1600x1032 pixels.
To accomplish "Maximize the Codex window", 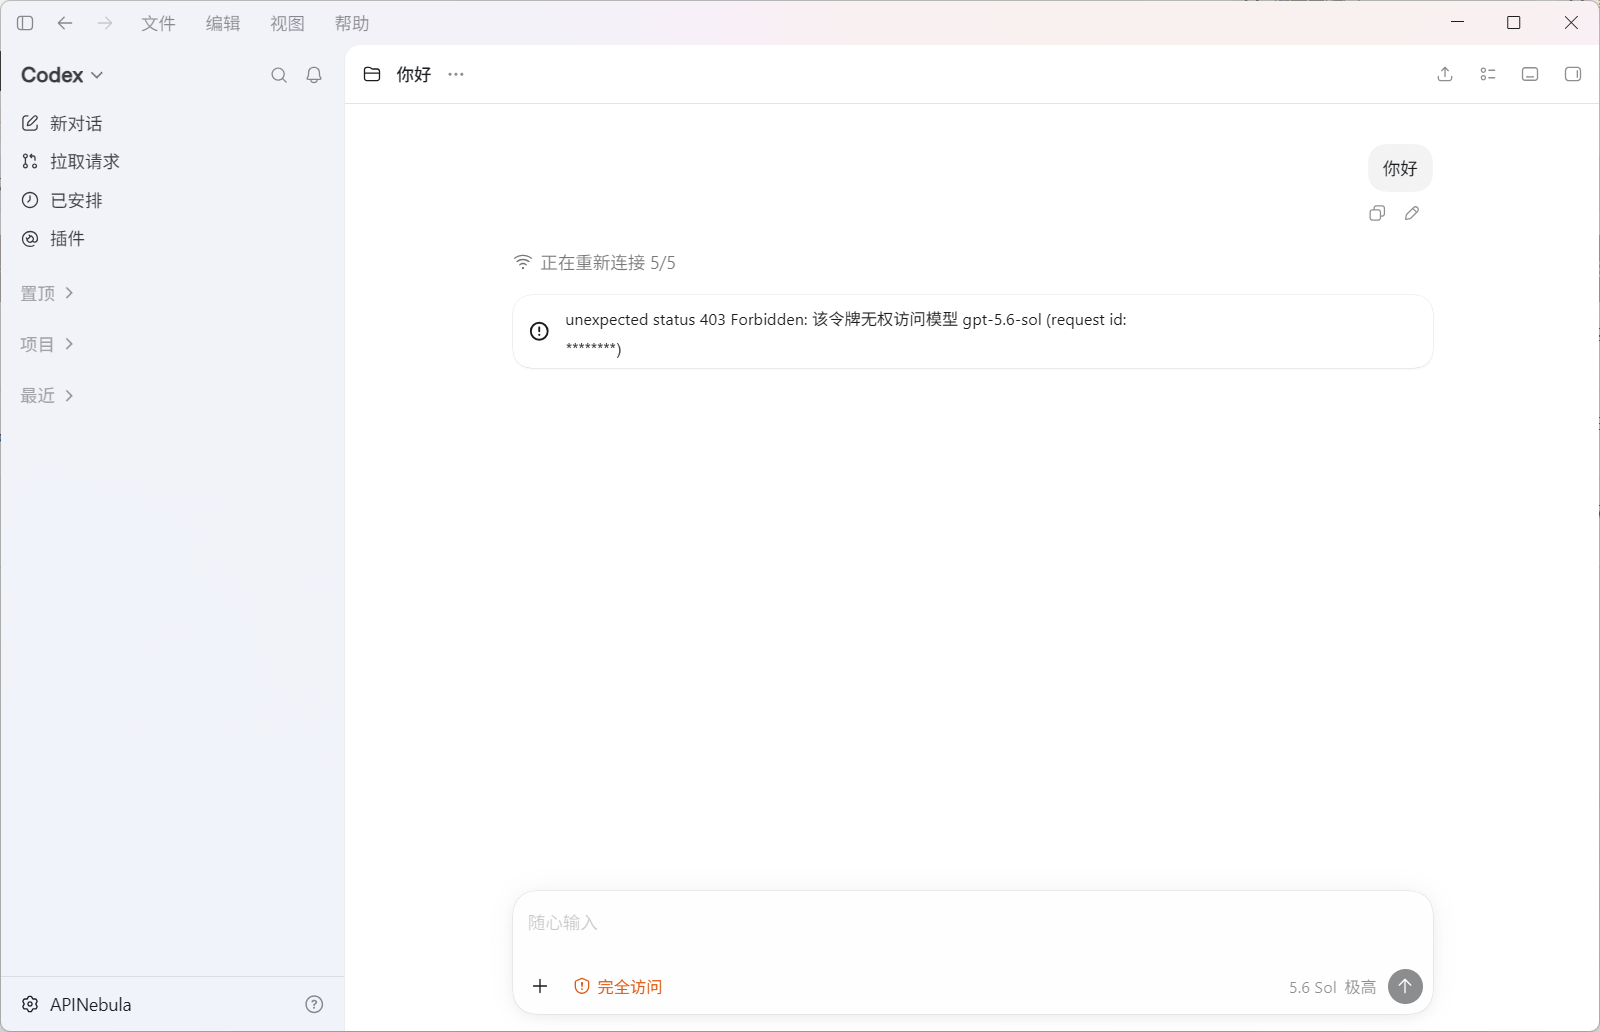I will point(1514,22).
